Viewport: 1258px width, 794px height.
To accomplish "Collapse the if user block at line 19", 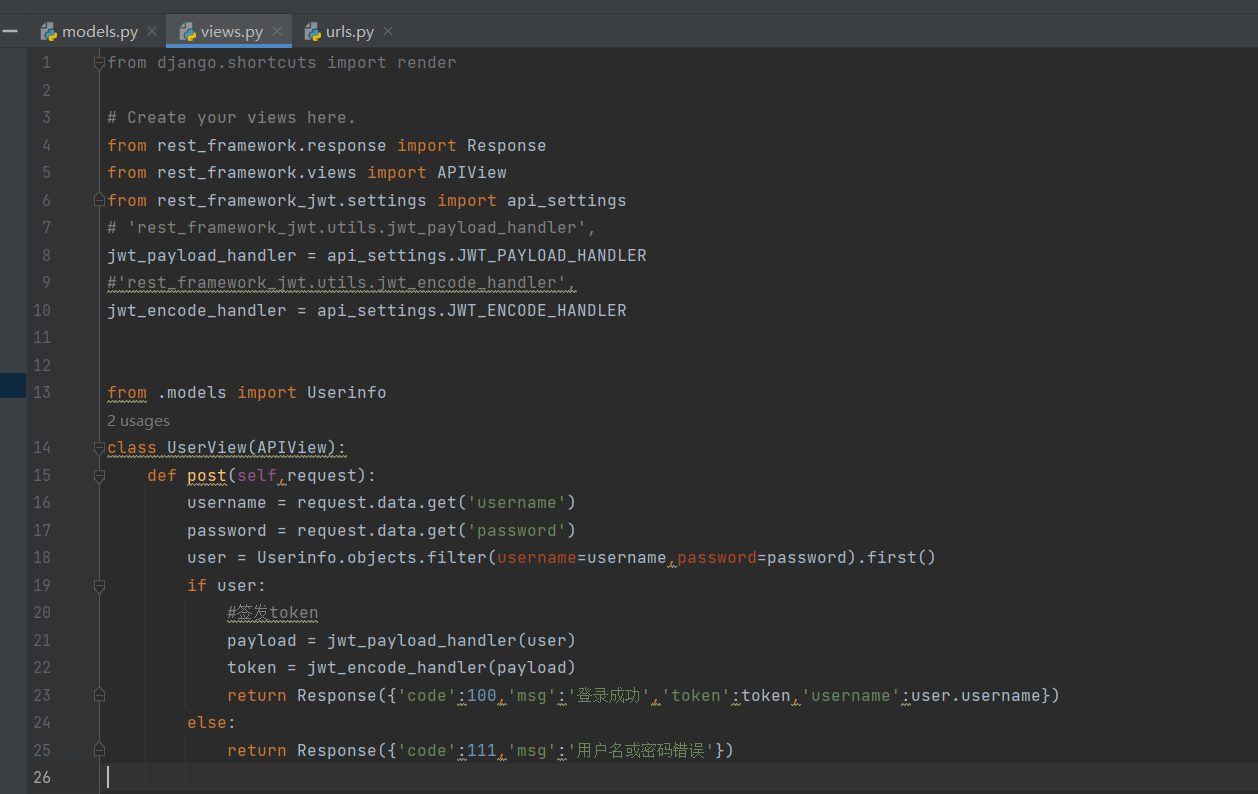I will (x=99, y=586).
